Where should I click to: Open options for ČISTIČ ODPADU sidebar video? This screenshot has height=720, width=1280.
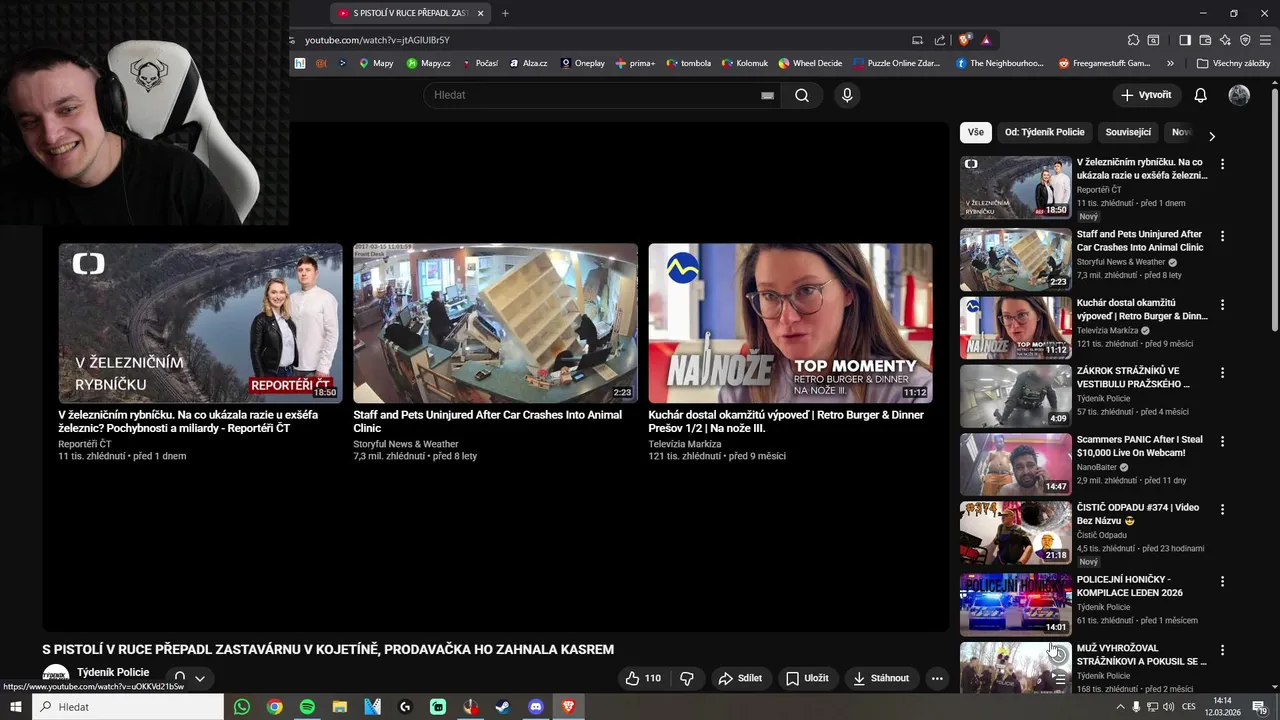[x=1222, y=509]
